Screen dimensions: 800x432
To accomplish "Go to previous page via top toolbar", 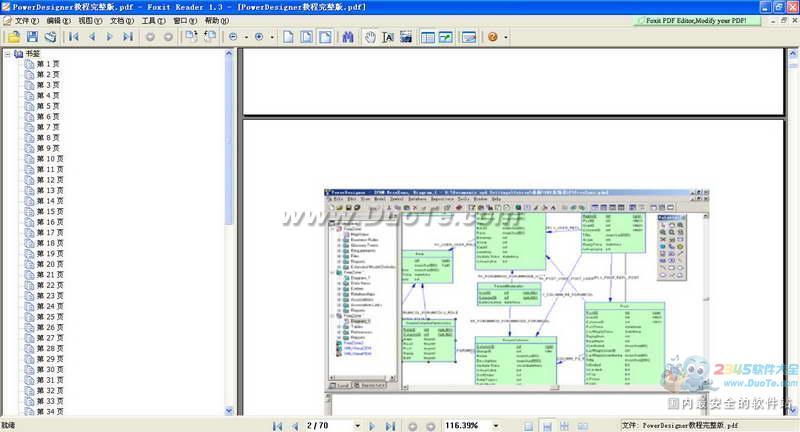I will click(92, 37).
